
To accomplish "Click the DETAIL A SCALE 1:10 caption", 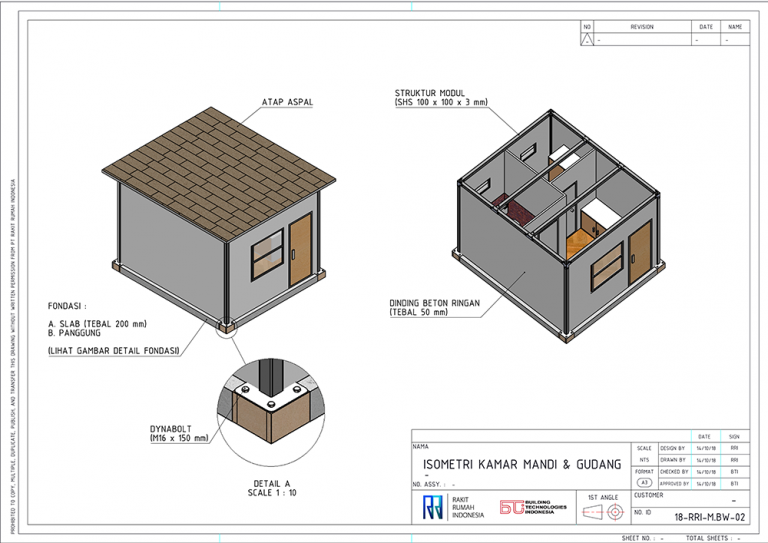I will tap(268, 488).
